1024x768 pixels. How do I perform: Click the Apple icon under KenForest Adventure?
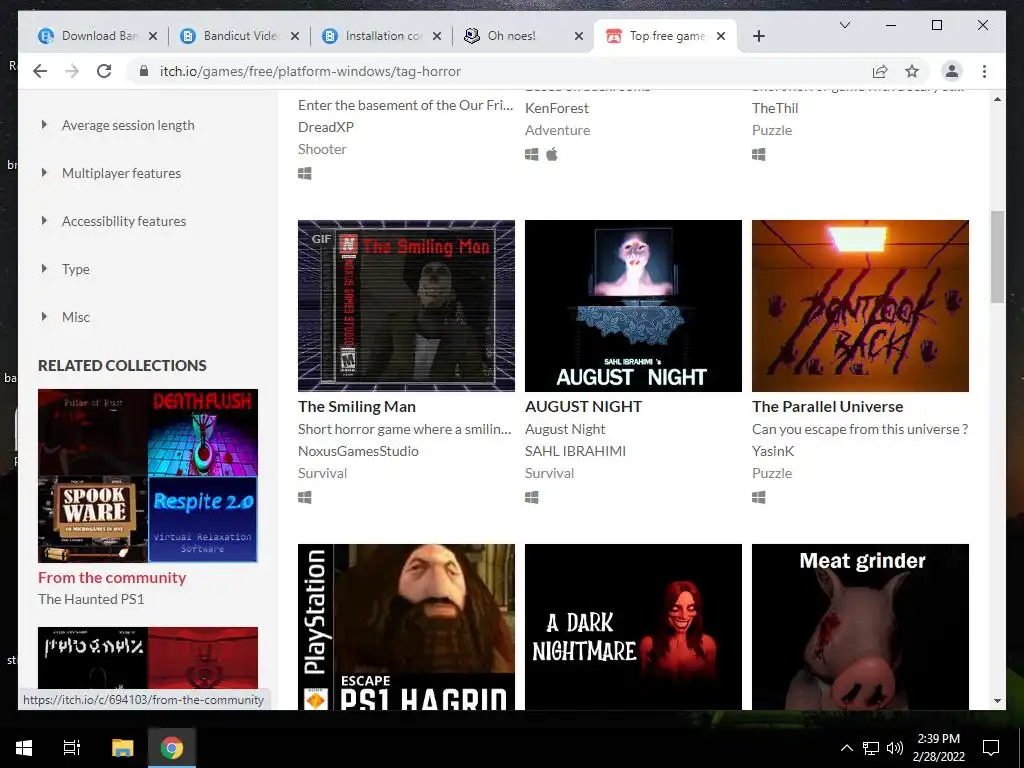click(552, 154)
